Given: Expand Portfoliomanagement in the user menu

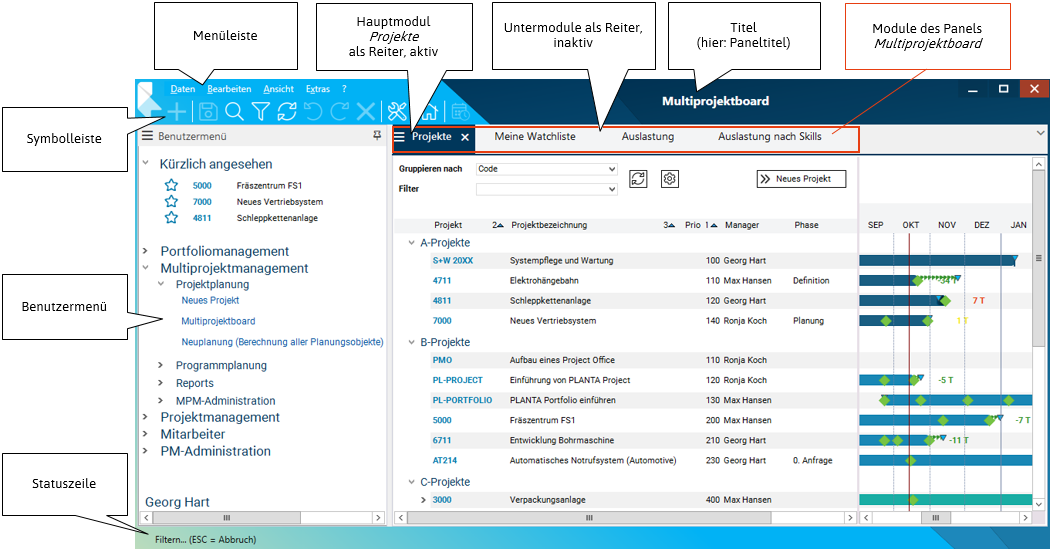Looking at the screenshot, I should tap(146, 252).
